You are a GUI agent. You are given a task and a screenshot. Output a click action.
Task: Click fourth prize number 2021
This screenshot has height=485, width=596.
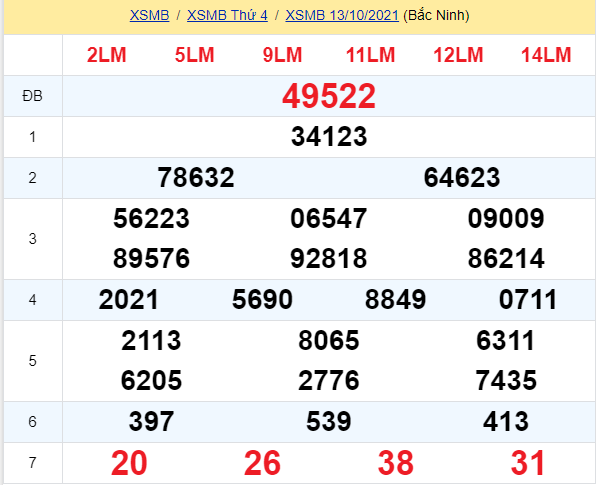coord(128,300)
